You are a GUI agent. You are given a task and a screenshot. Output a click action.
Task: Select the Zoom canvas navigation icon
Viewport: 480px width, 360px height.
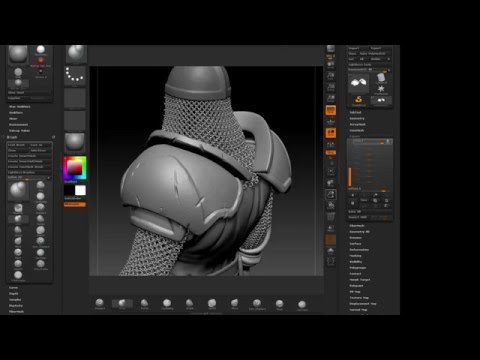pyautogui.click(x=331, y=76)
